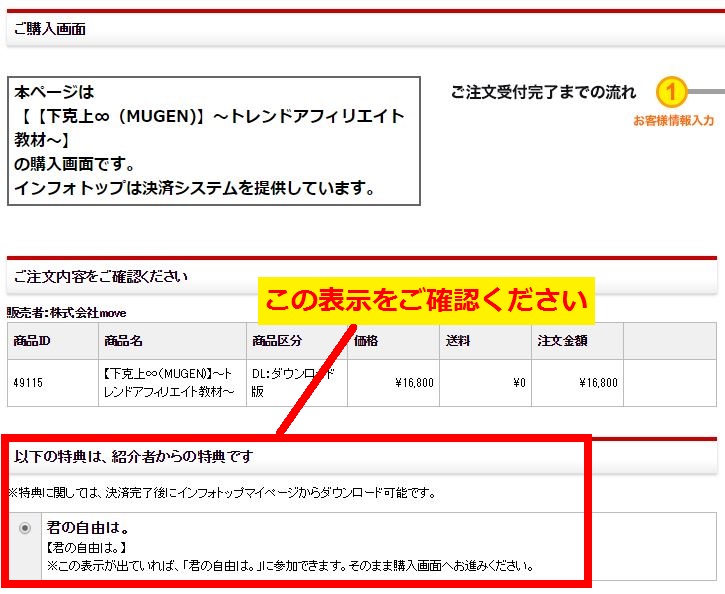Click the bonus download note about インフォトップマイページ
The height and width of the screenshot is (594, 725).
coord(222,493)
